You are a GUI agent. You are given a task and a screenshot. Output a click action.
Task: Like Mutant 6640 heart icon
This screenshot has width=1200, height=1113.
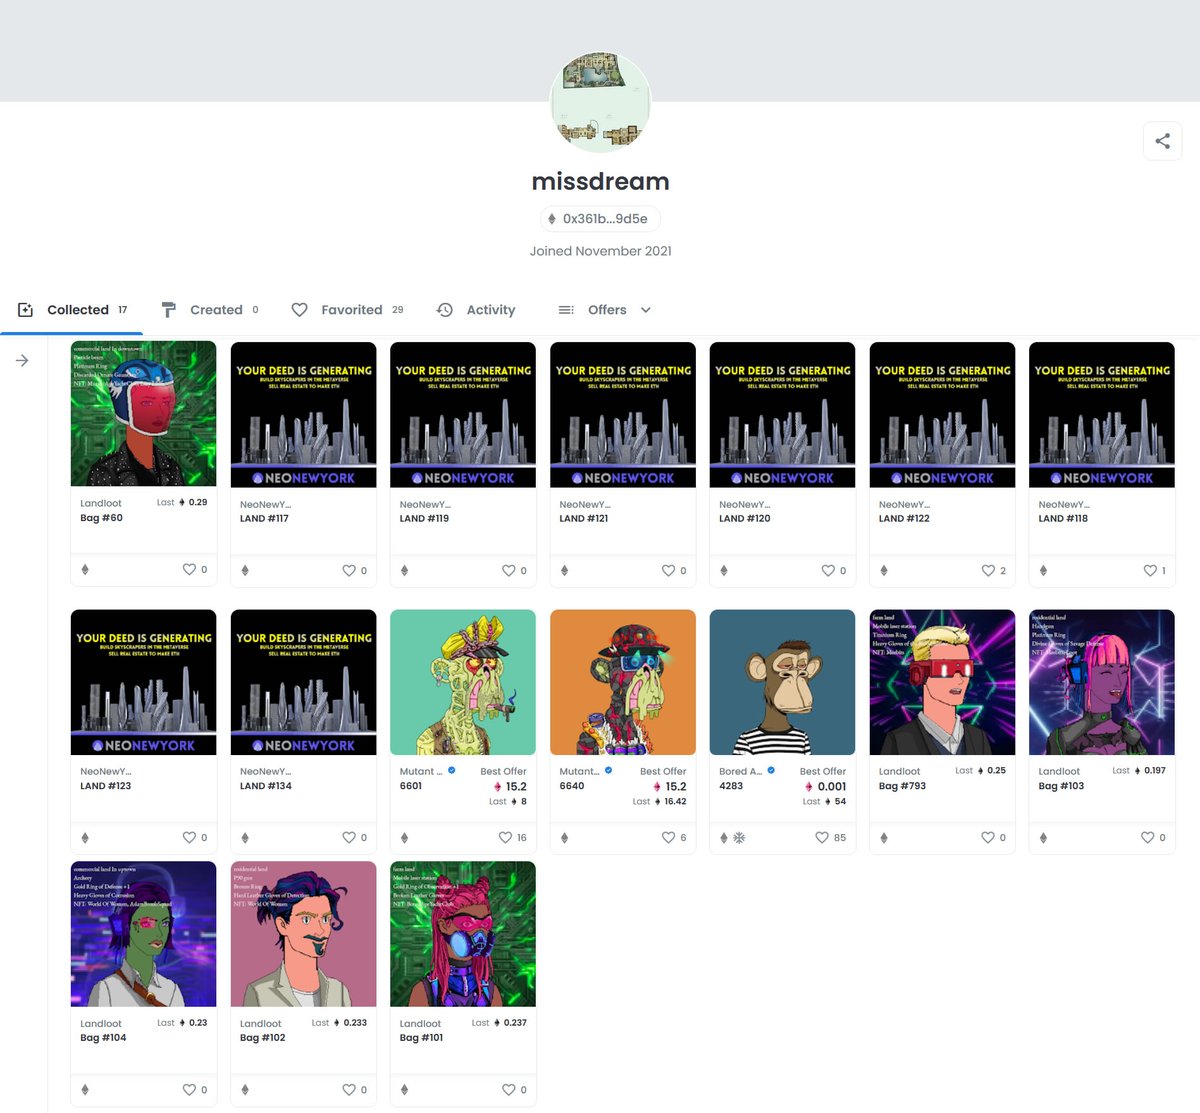(668, 838)
